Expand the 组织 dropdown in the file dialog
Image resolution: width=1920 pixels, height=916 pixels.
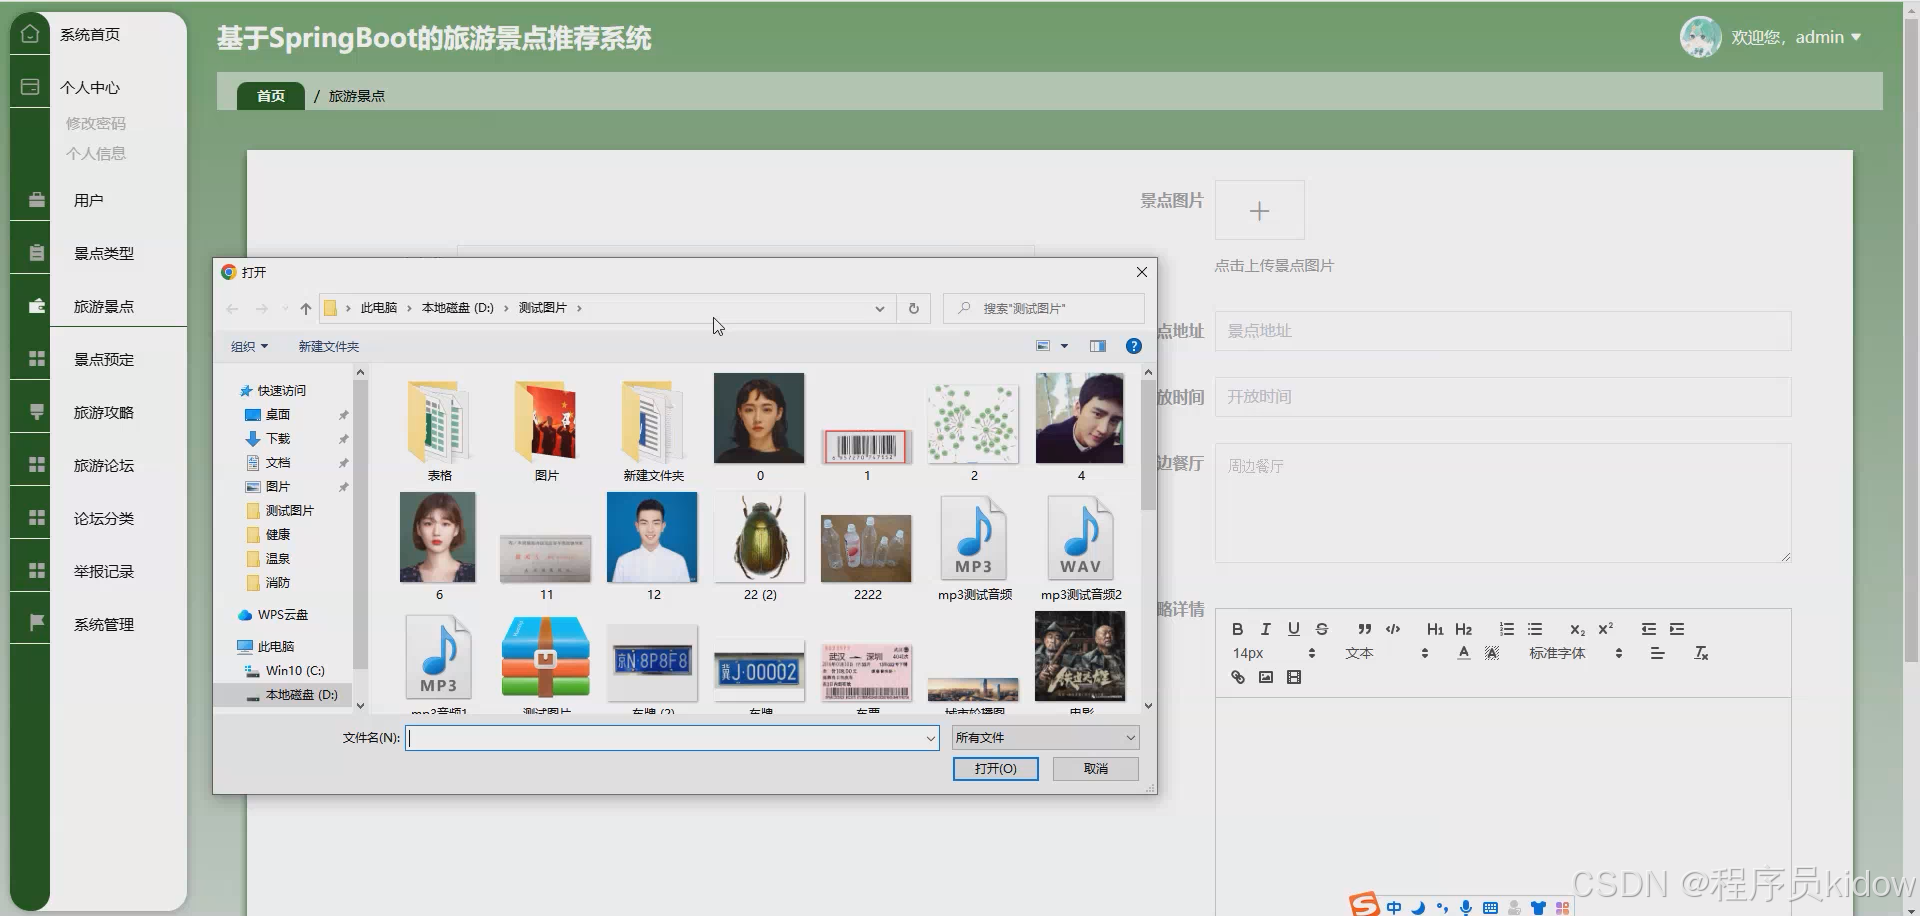pos(249,346)
